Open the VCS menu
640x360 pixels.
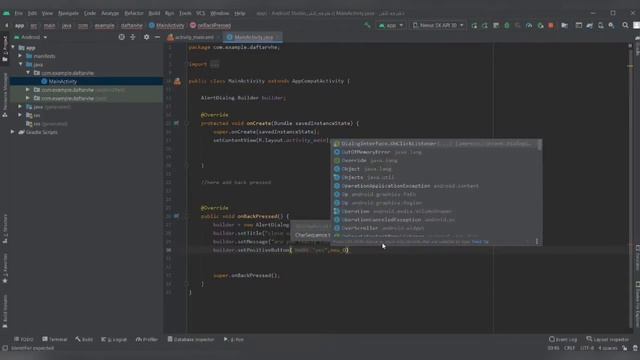point(200,13)
